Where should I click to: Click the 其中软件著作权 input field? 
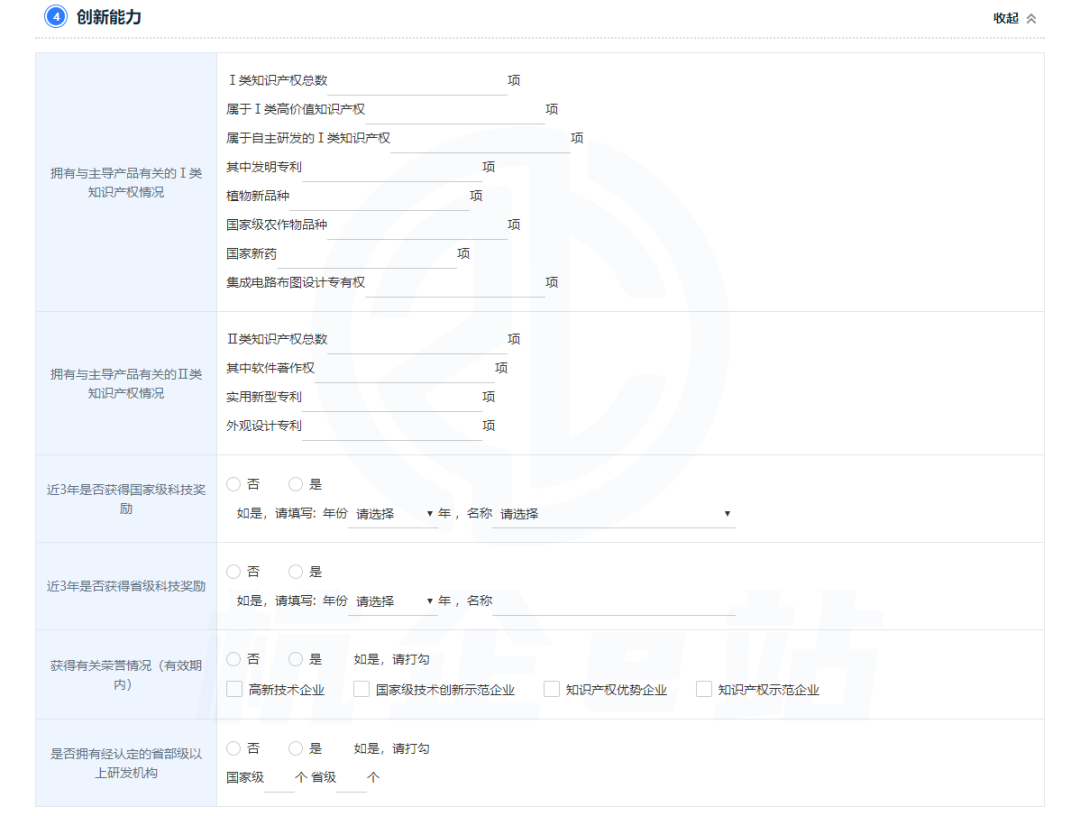(x=404, y=369)
